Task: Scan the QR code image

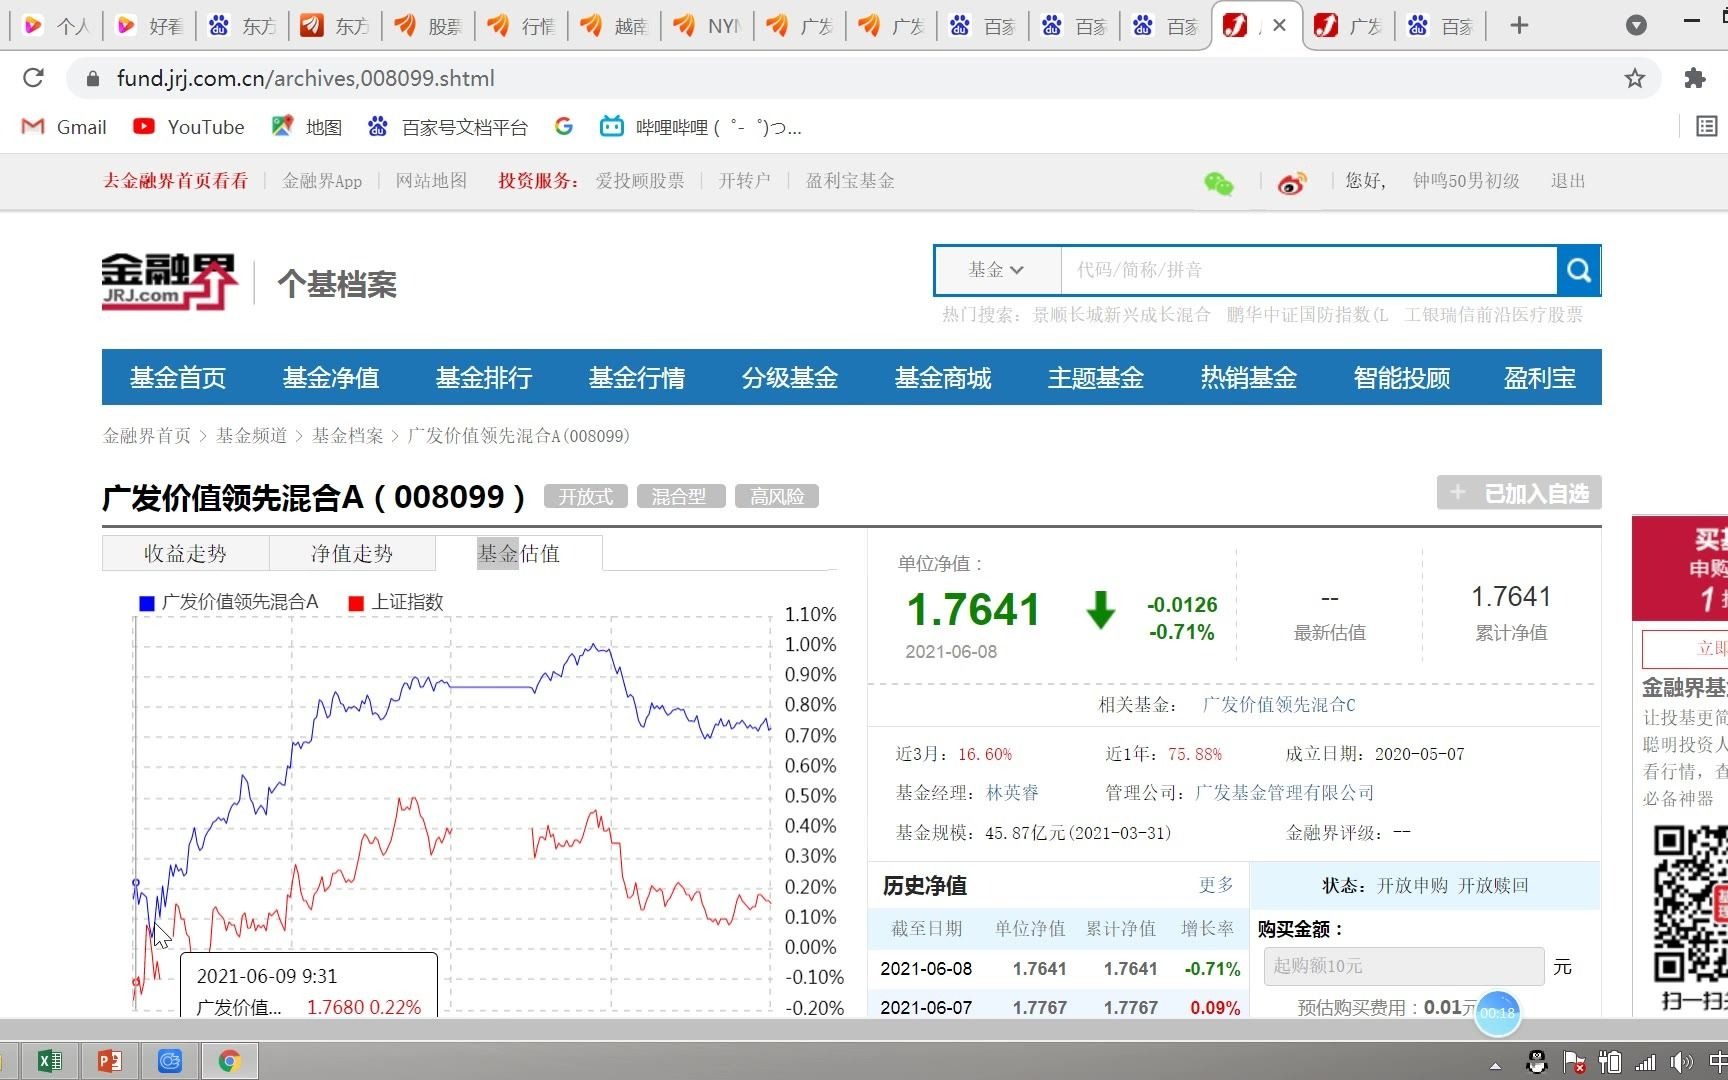Action: coord(1690,903)
